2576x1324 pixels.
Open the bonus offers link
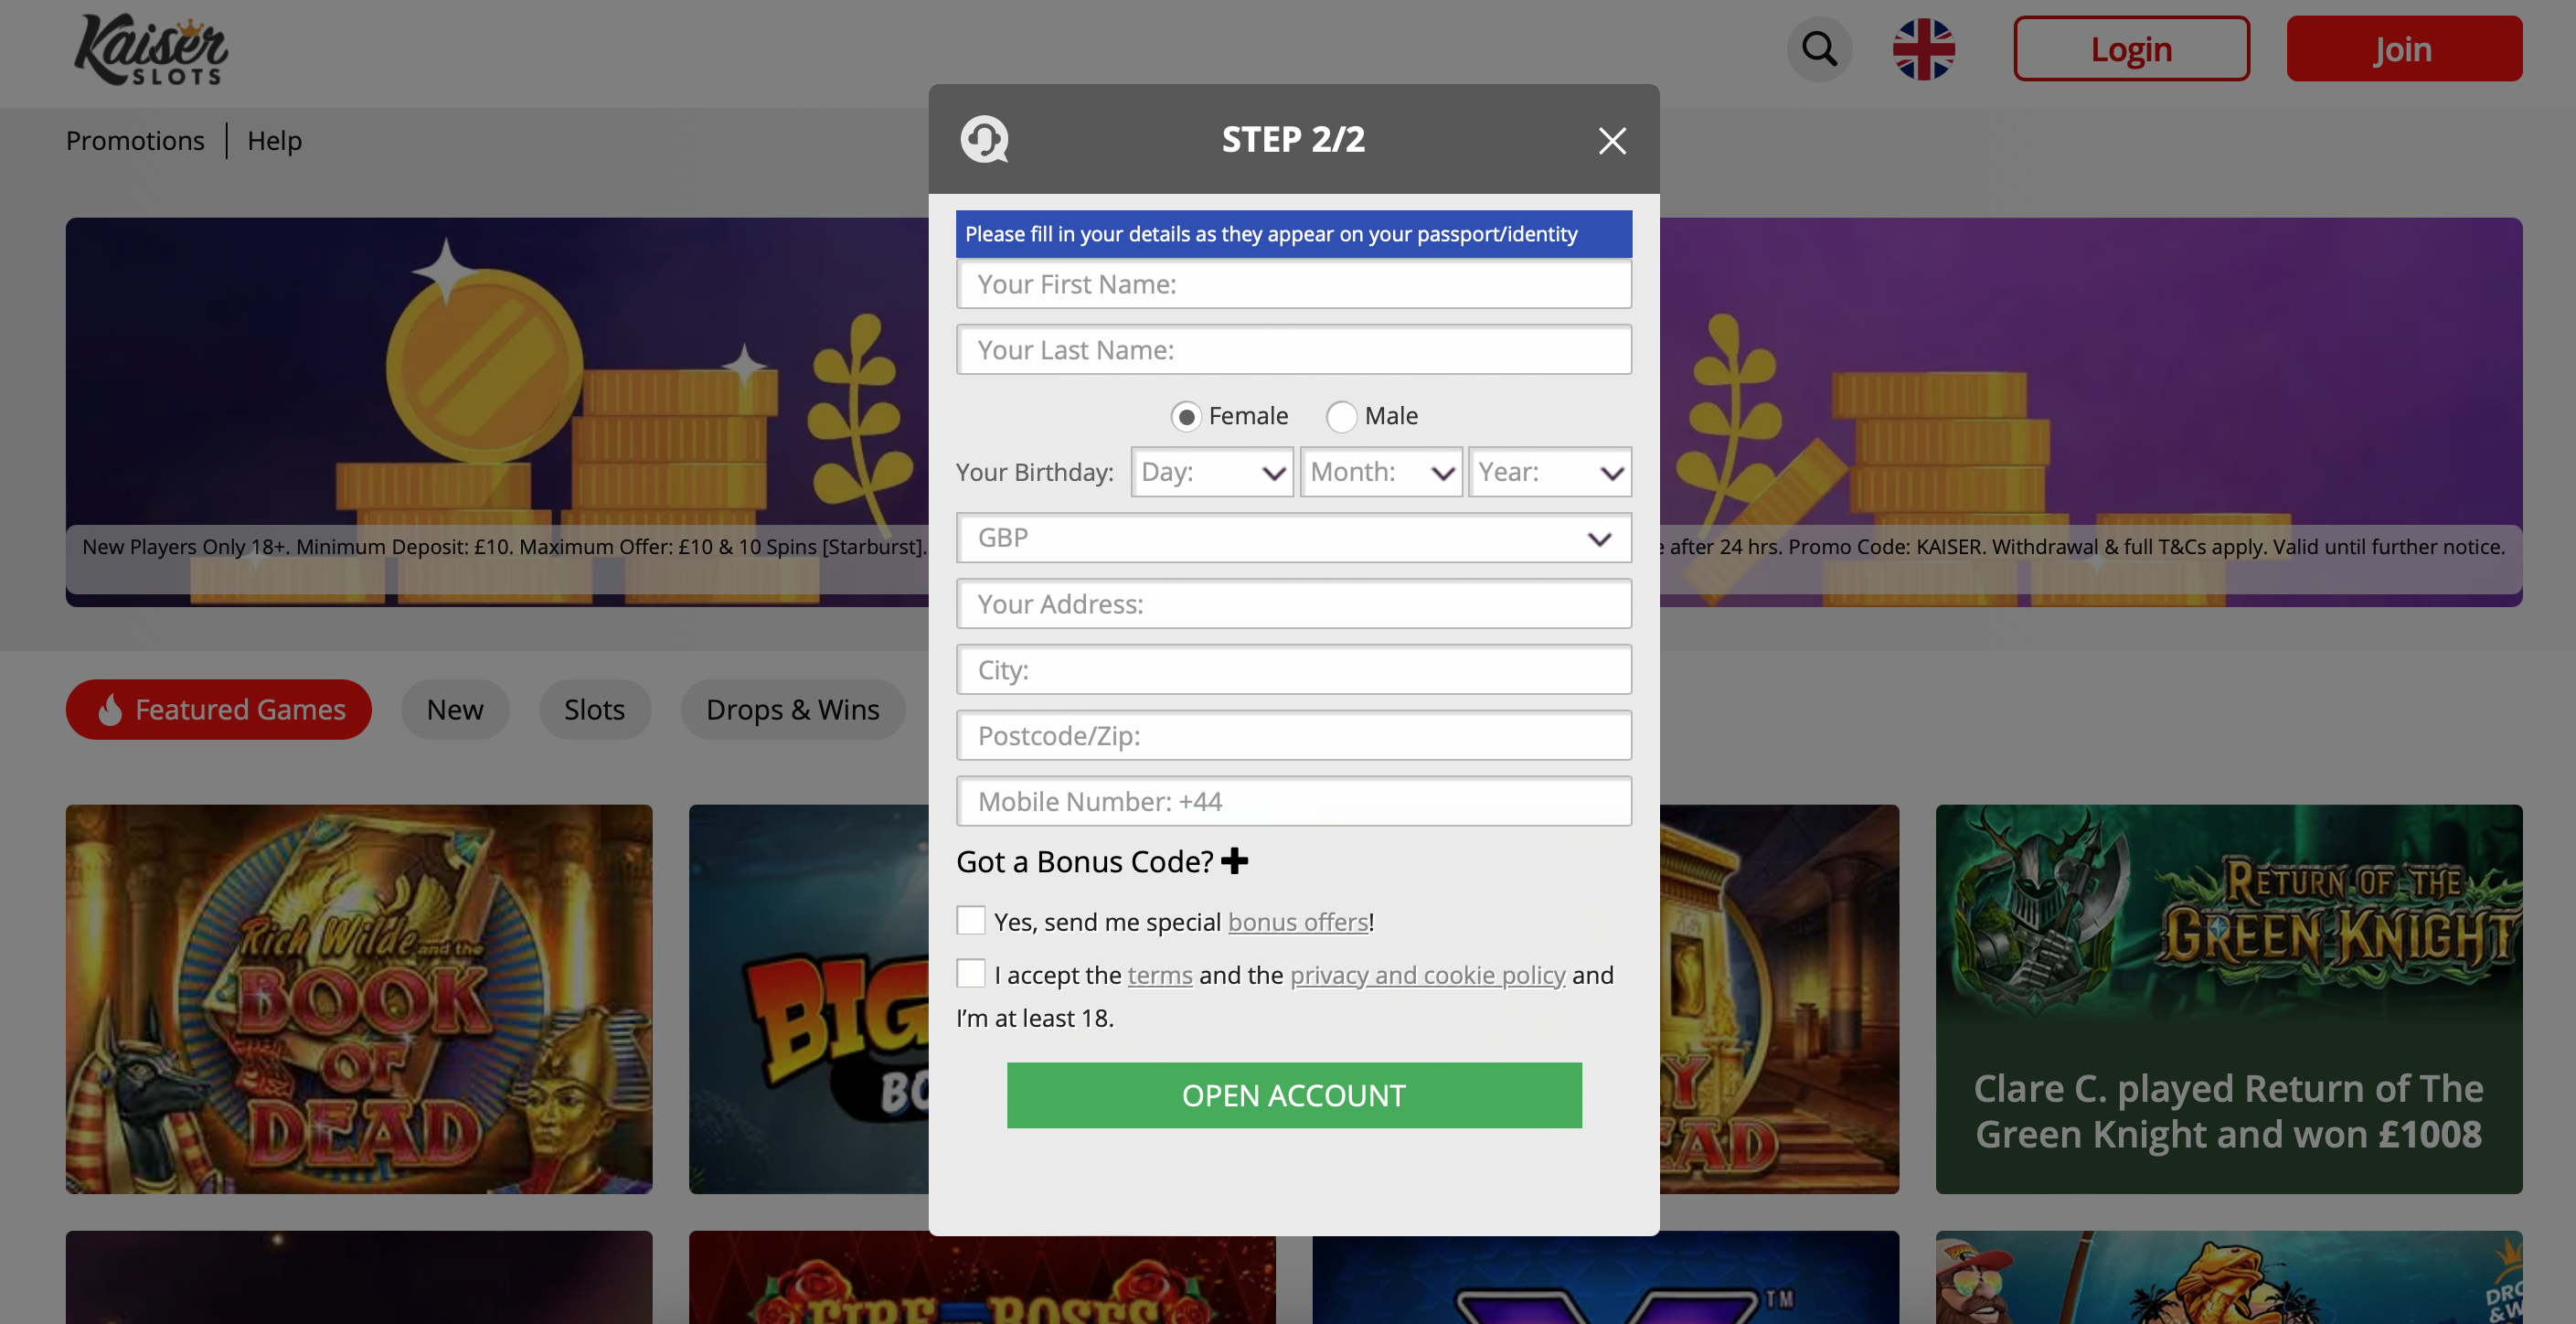point(1298,922)
